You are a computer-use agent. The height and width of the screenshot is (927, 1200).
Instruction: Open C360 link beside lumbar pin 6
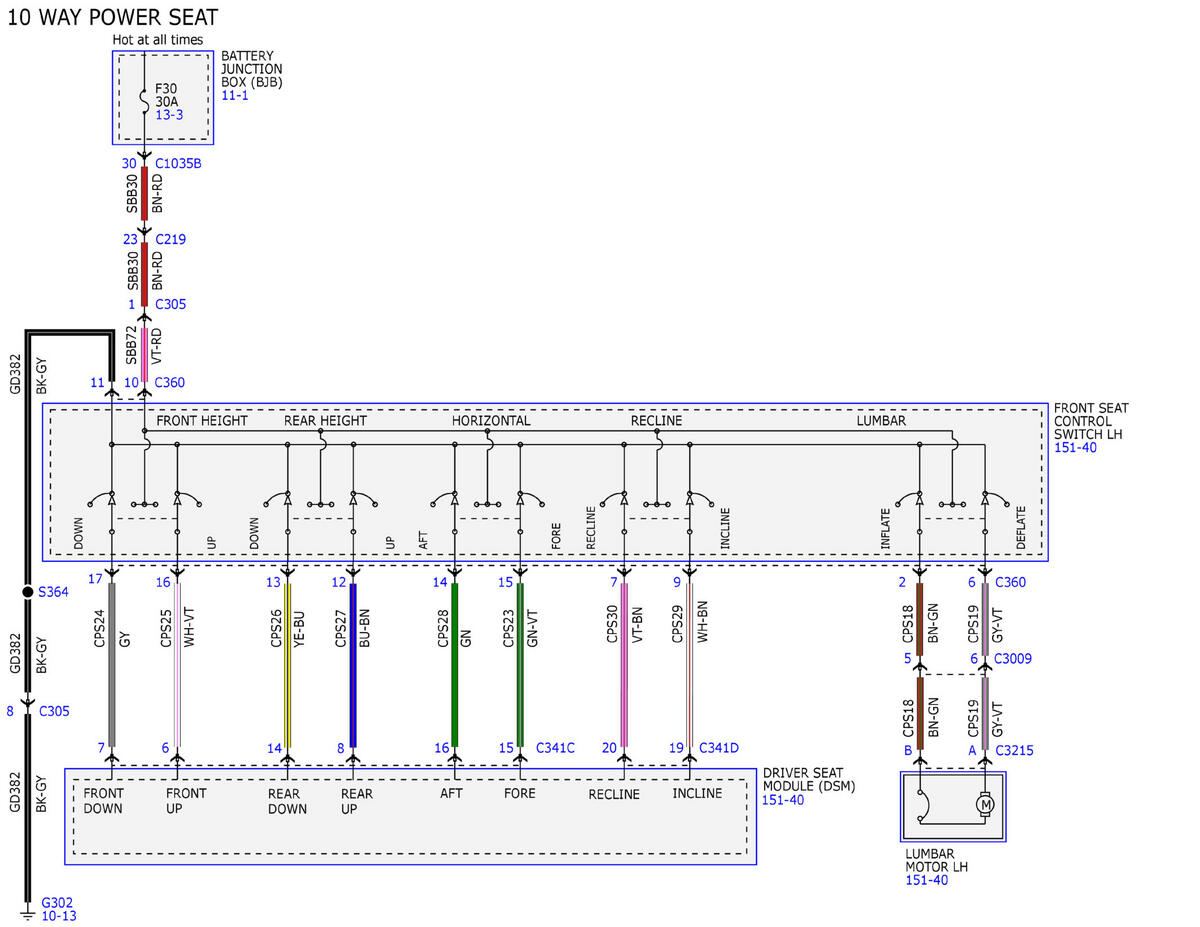tap(1012, 582)
